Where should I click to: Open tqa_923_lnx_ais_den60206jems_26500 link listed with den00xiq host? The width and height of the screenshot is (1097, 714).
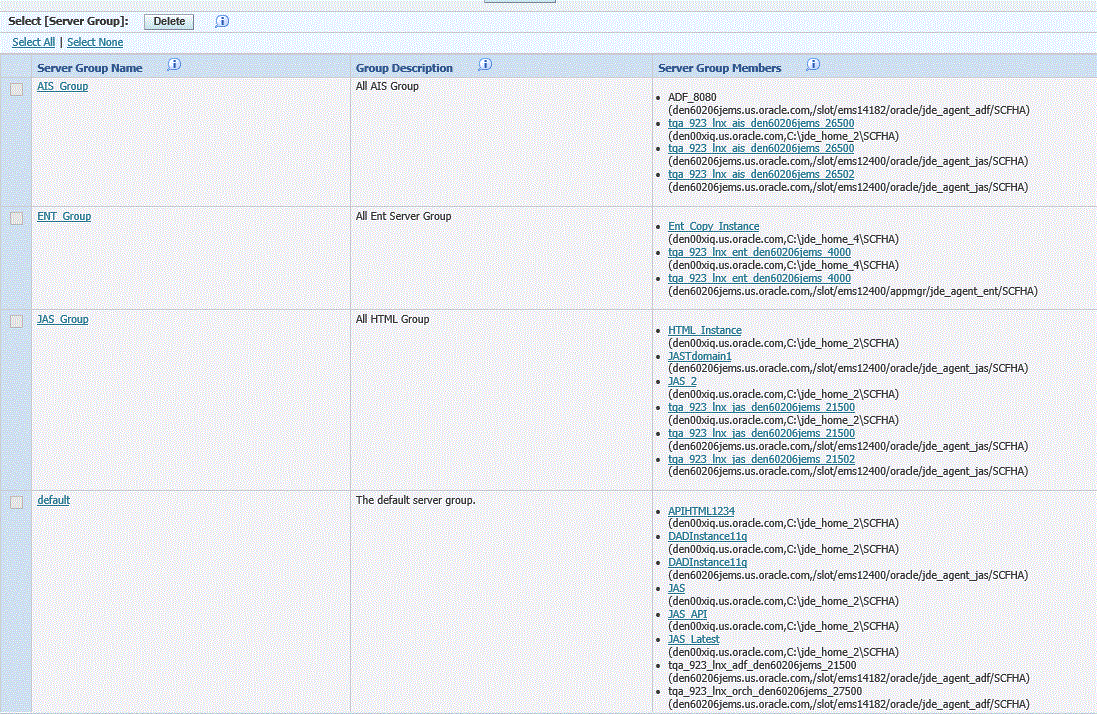[x=761, y=123]
